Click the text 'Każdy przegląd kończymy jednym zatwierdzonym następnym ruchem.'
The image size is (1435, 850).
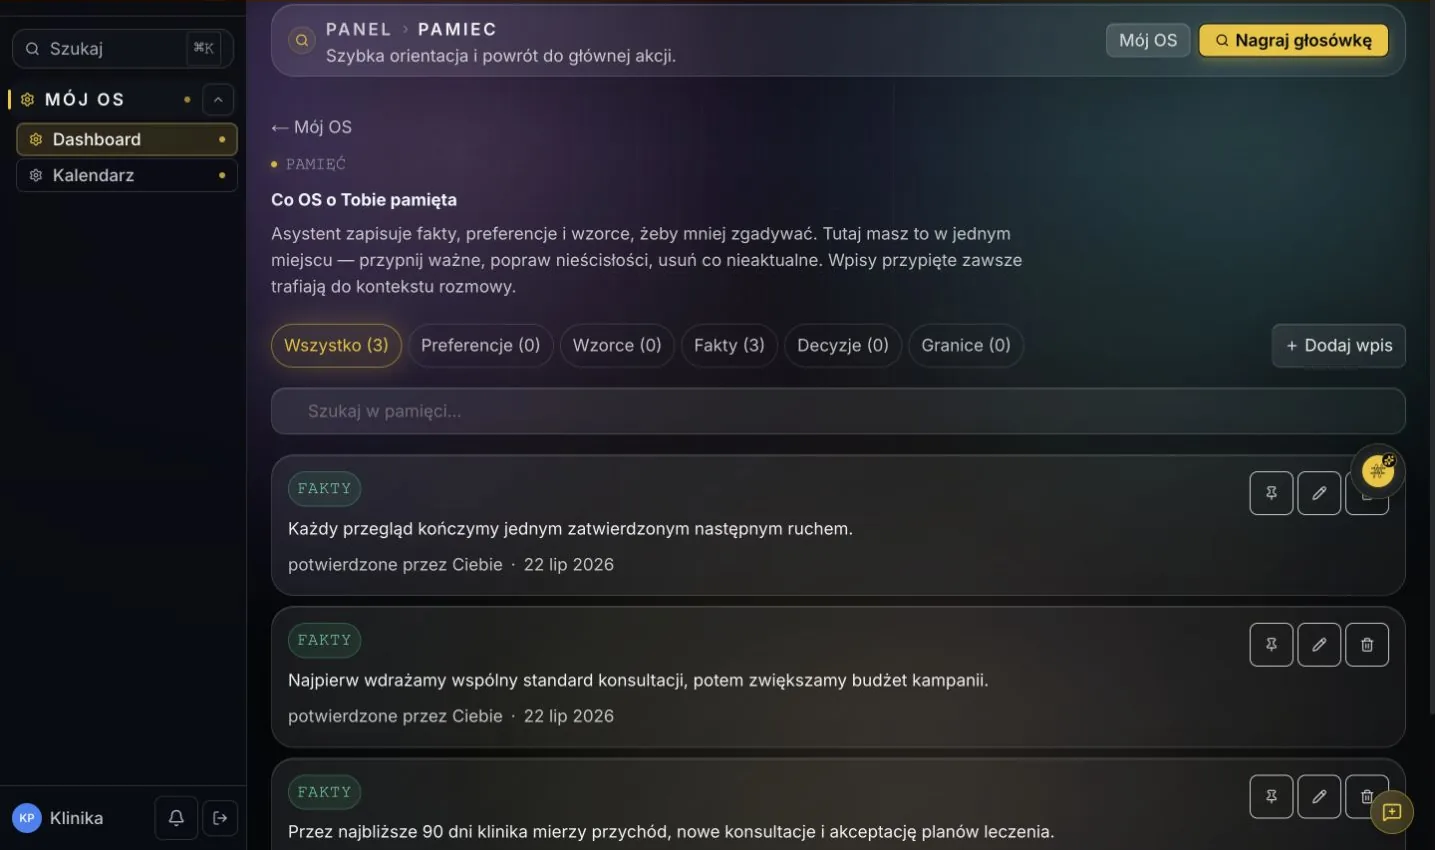[570, 528]
